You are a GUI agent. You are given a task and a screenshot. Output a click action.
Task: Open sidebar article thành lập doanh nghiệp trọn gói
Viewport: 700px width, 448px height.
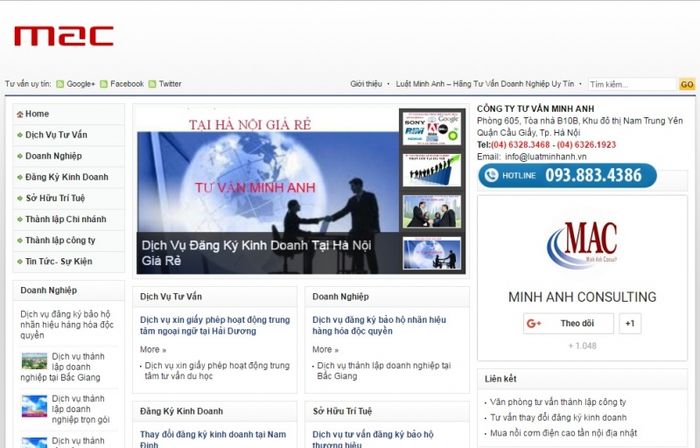(x=80, y=409)
